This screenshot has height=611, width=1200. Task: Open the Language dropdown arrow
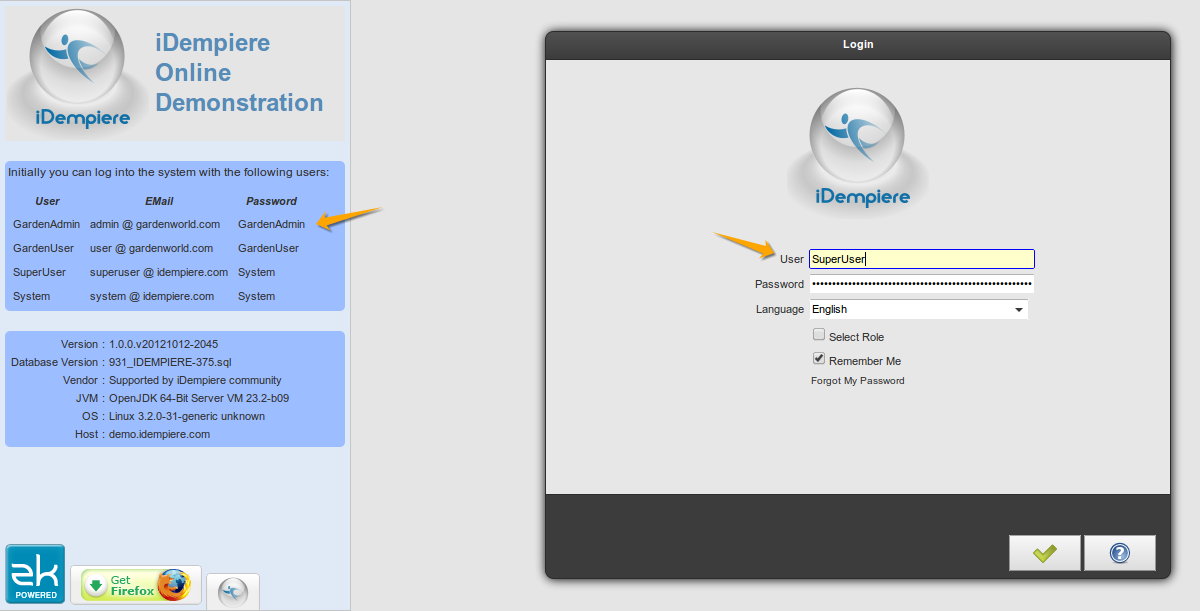1018,310
